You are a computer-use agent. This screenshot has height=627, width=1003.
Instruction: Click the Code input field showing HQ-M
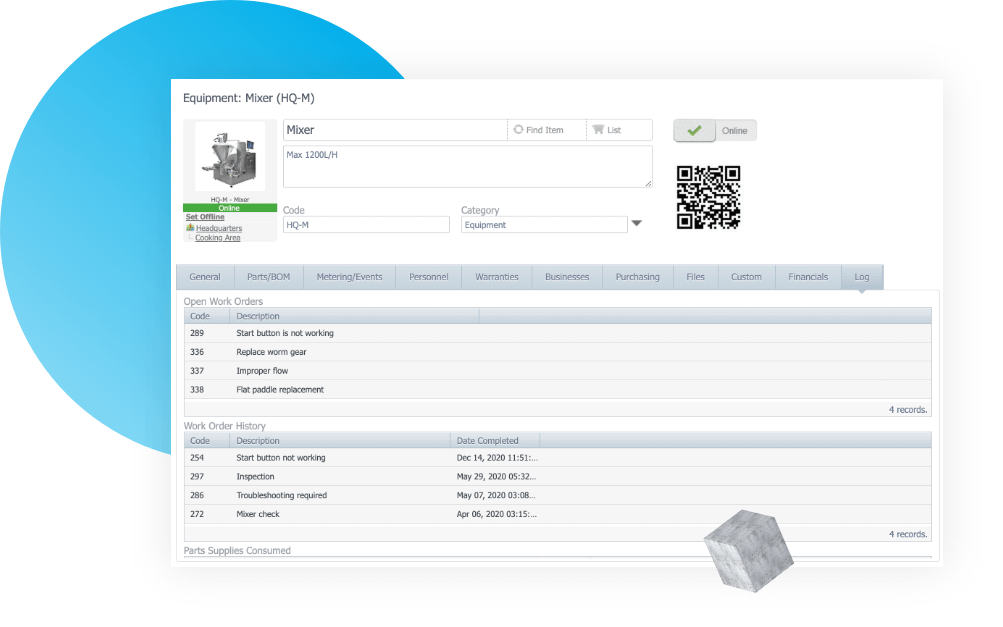tap(366, 224)
